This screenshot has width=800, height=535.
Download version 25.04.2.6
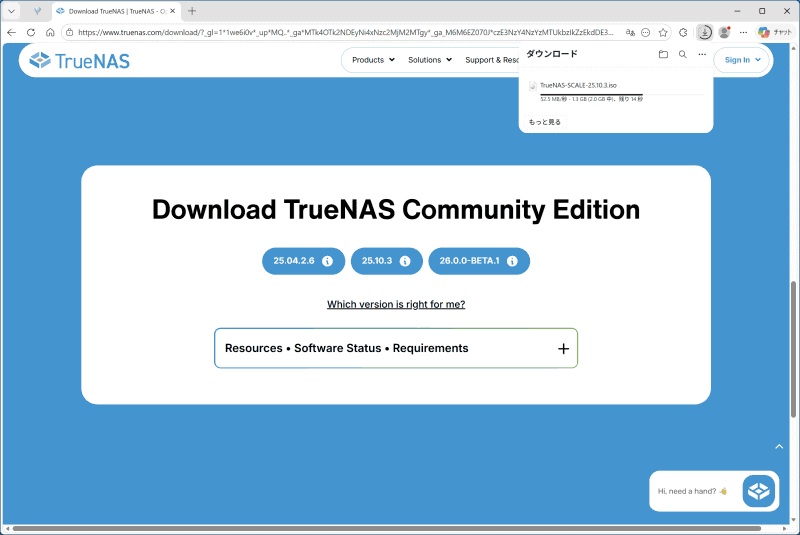[x=294, y=261]
